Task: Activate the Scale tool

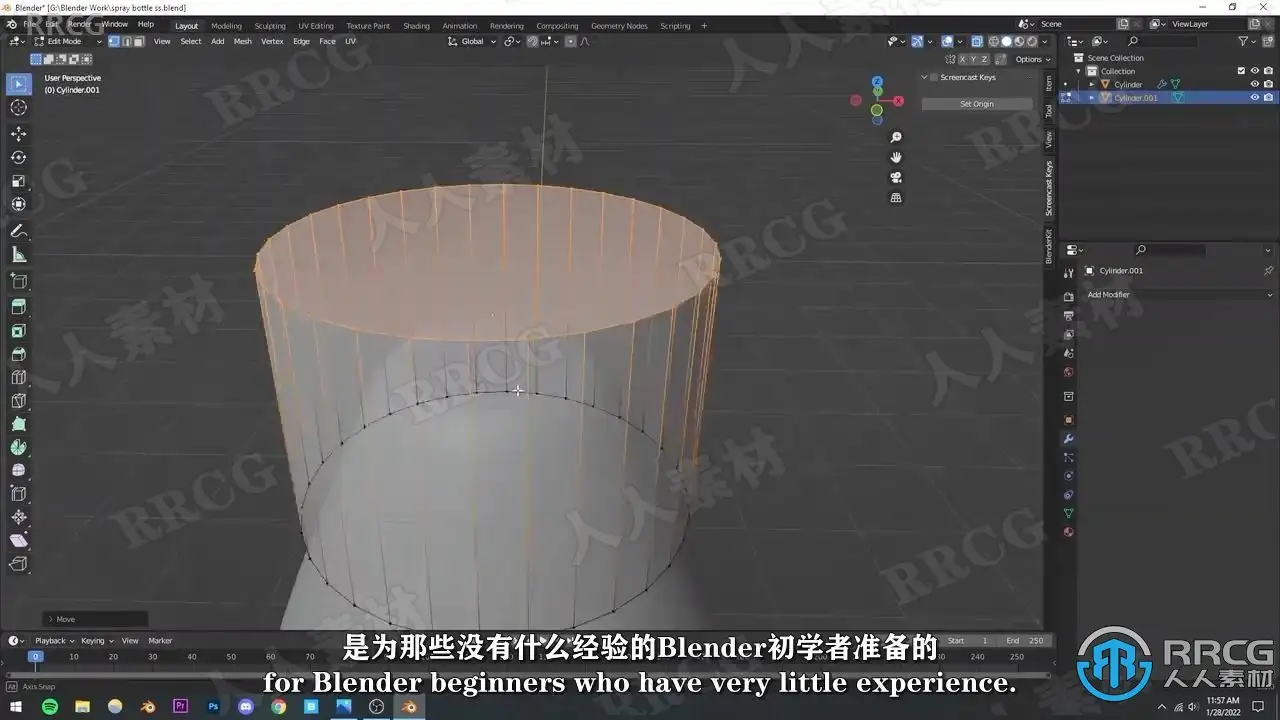Action: 18,181
